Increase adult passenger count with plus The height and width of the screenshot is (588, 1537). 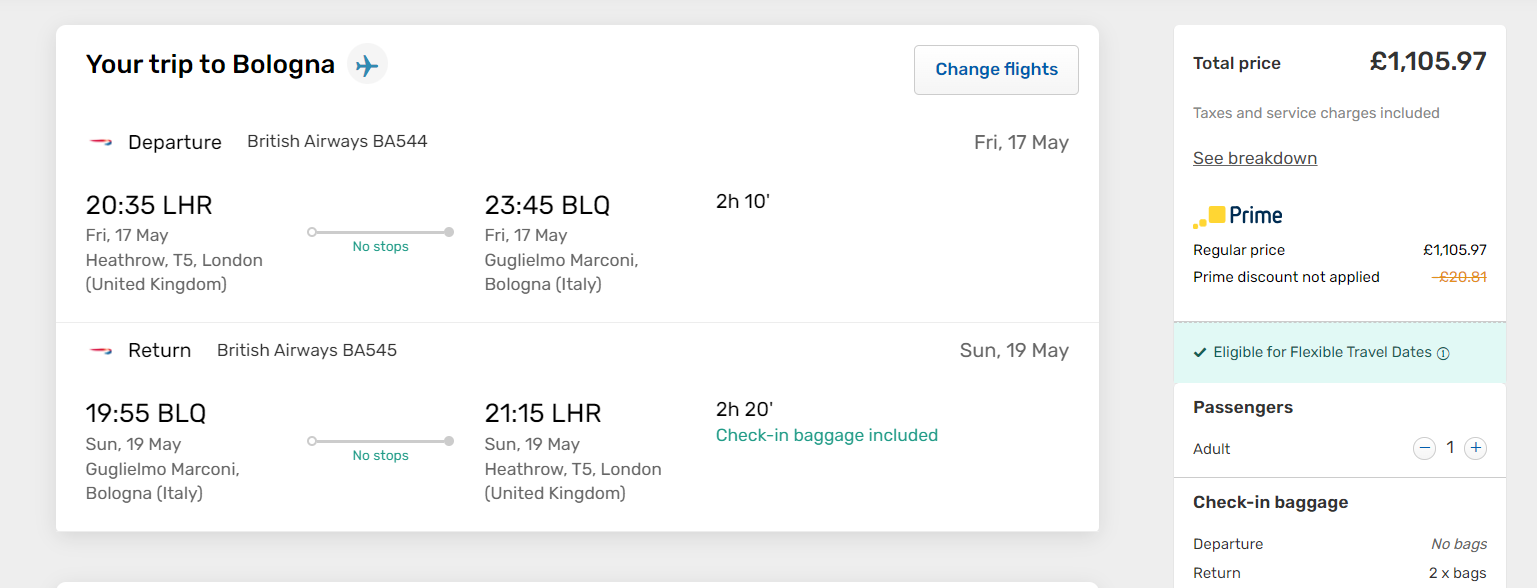[x=1475, y=448]
